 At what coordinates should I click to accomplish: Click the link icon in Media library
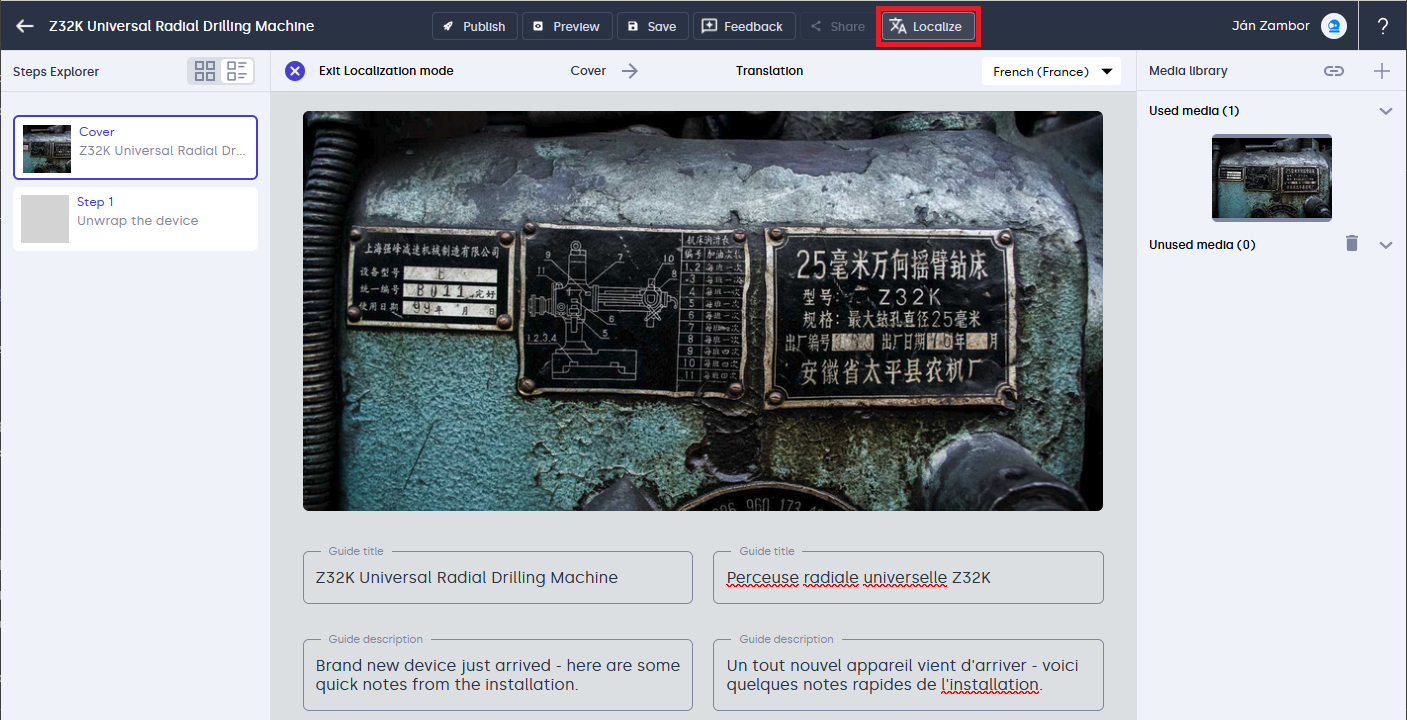(x=1333, y=71)
